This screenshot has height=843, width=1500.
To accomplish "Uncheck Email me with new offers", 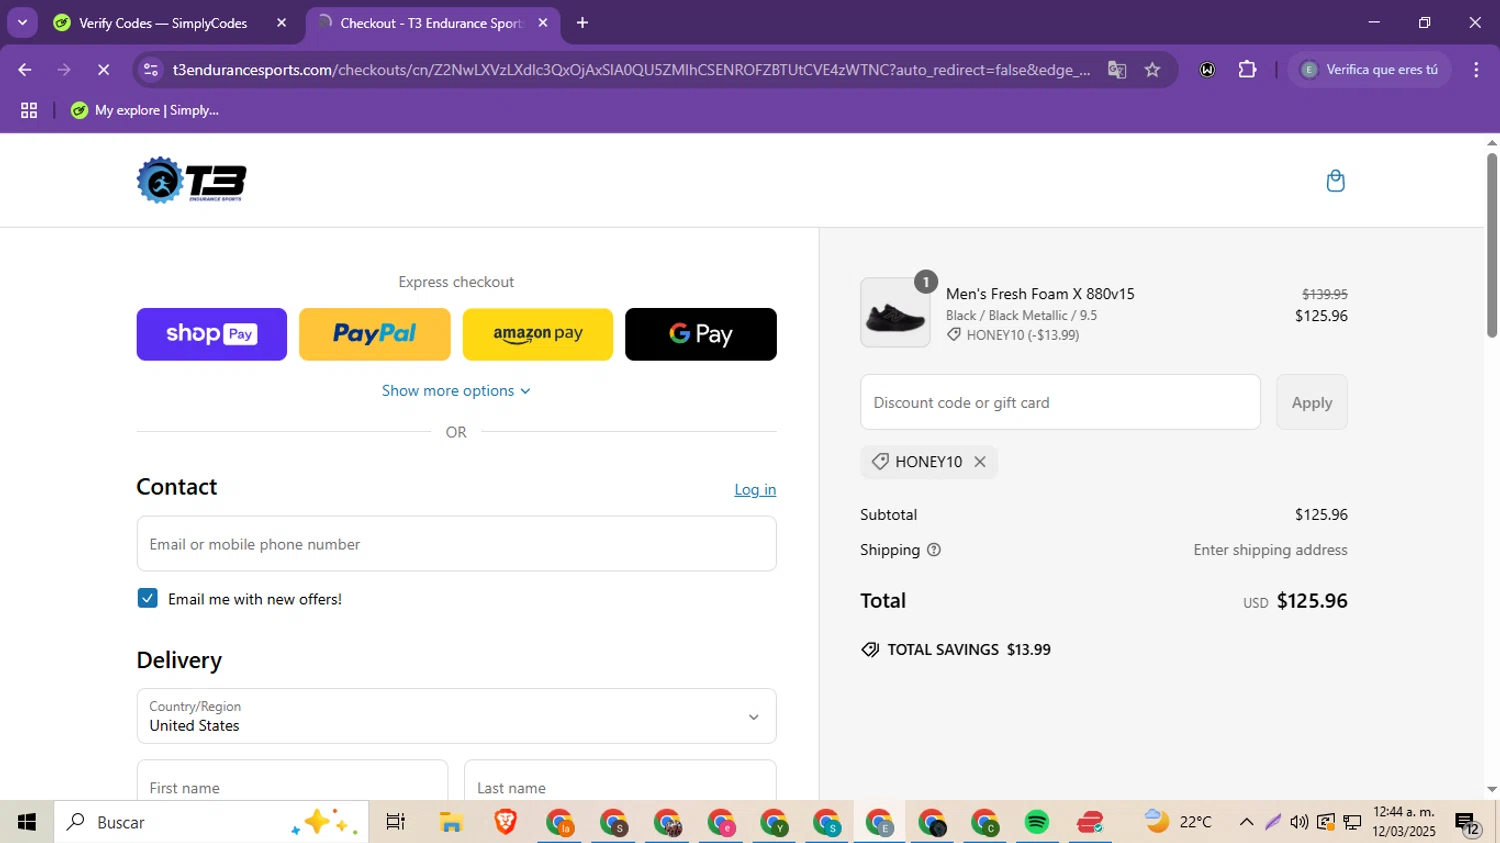I will pos(147,598).
